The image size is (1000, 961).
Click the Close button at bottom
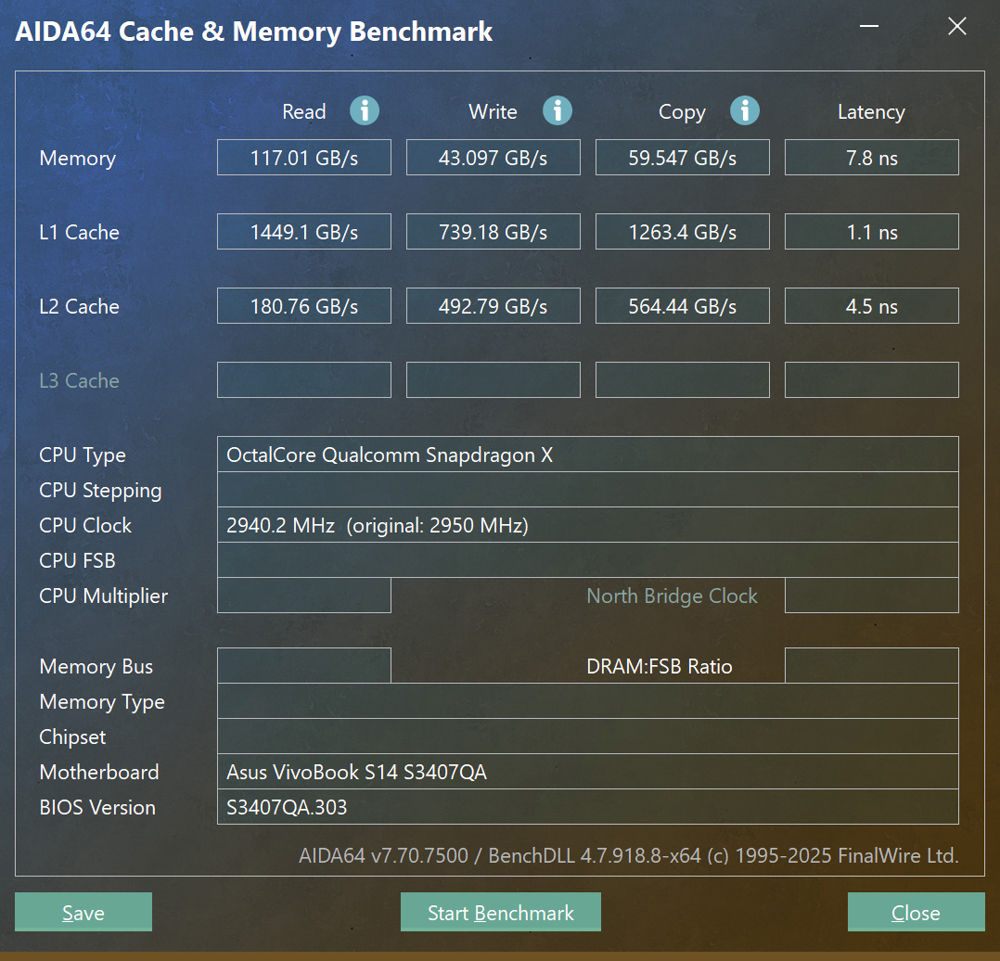pyautogui.click(x=916, y=912)
